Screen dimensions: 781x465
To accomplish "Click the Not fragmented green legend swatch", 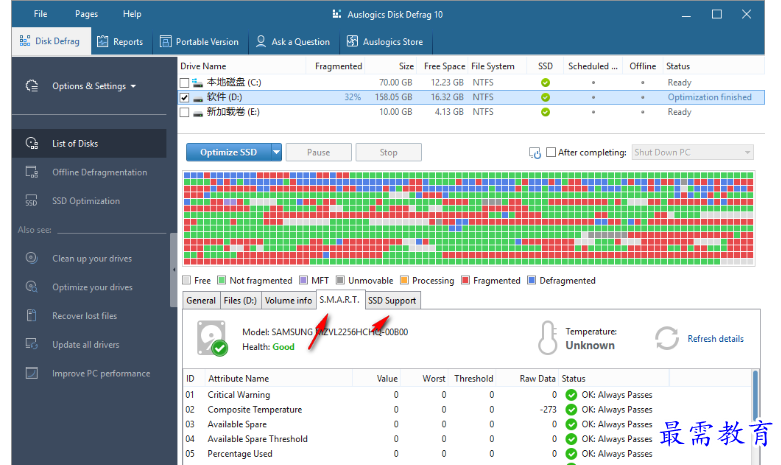I will point(222,280).
